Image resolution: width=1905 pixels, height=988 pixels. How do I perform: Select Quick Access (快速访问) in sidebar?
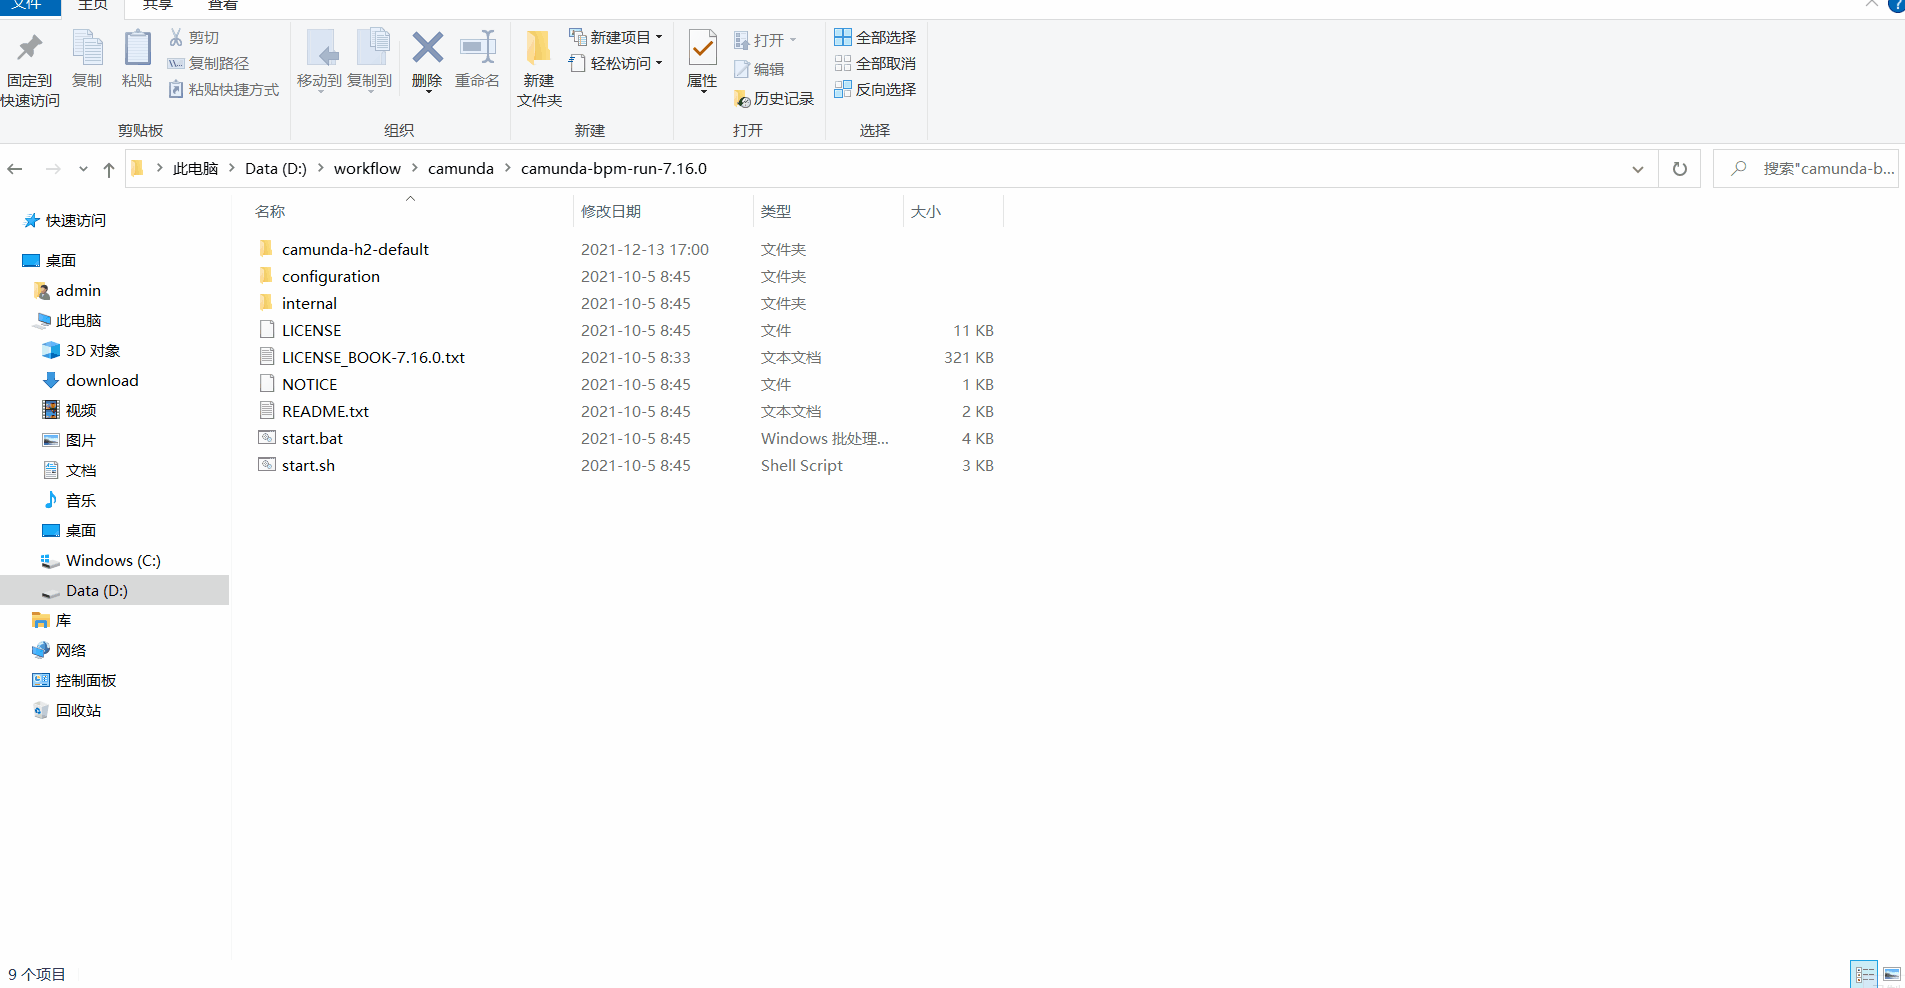65,220
